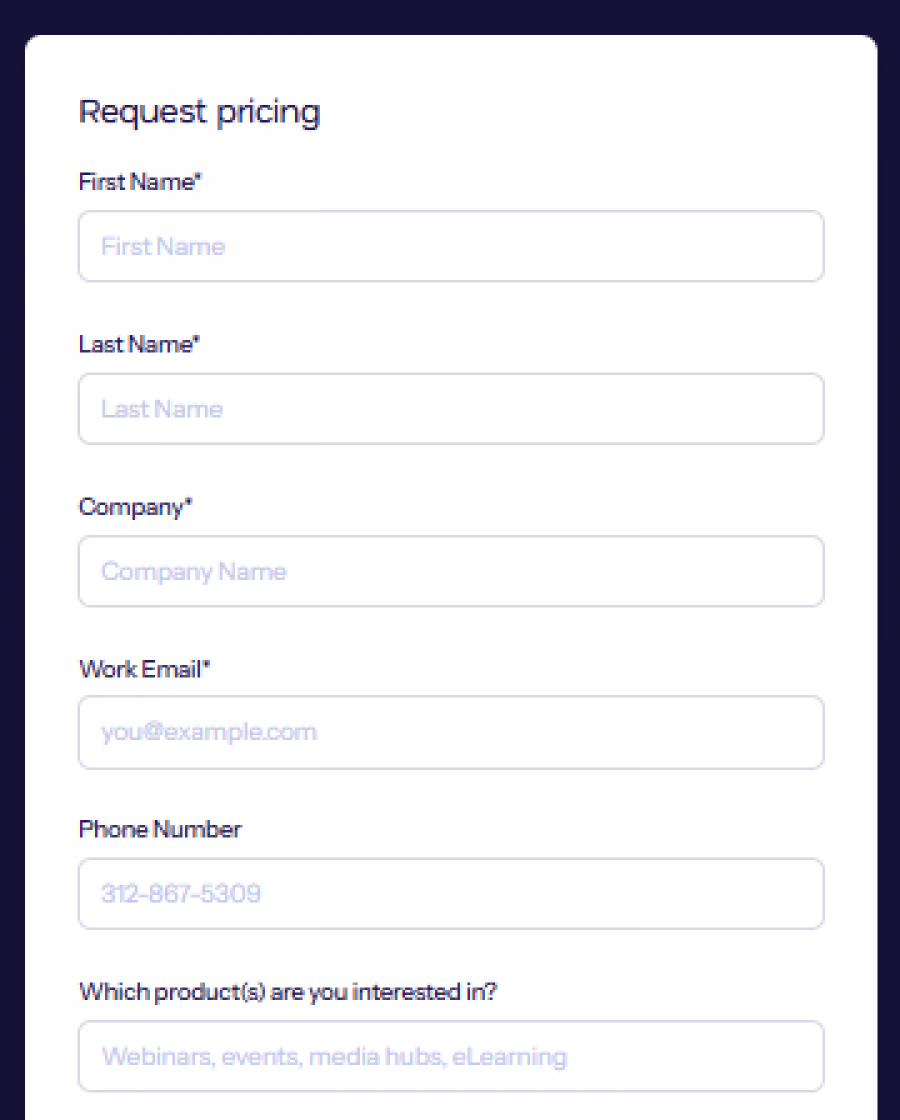Click the Phone Number input field
900x1120 pixels.
tap(450, 893)
